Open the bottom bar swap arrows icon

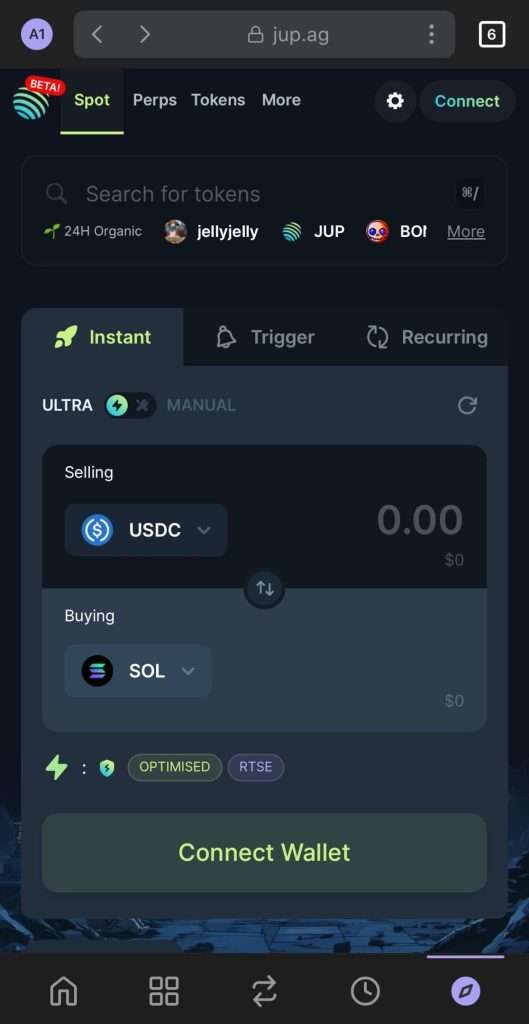pos(264,992)
